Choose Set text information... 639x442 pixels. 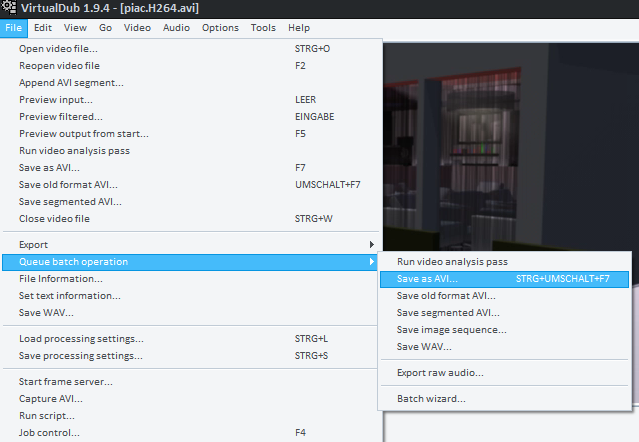191,296
